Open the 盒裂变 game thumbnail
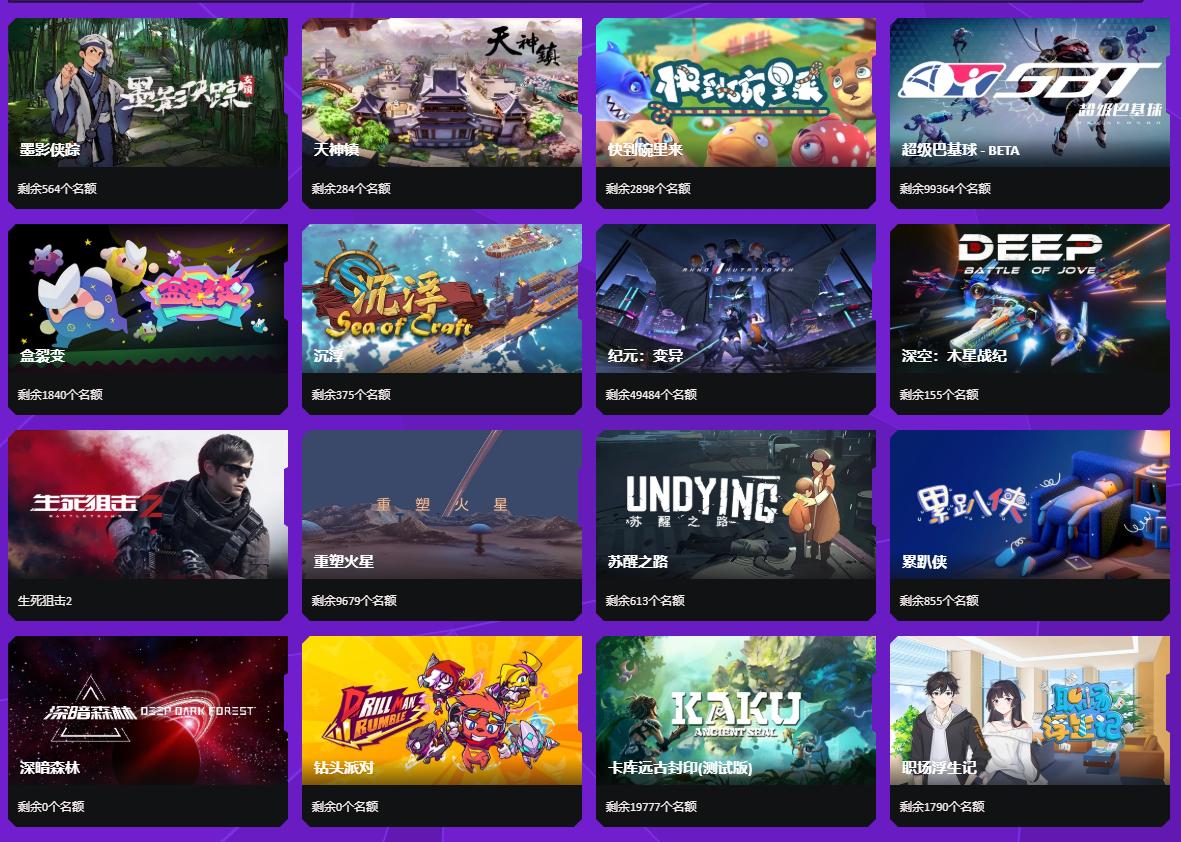 (x=148, y=298)
